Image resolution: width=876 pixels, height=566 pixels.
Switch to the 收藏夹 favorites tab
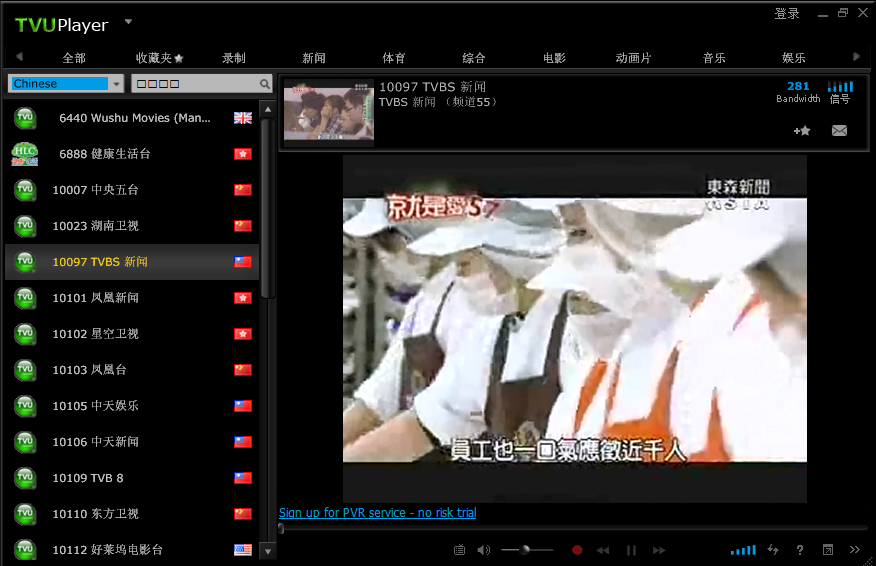(159, 58)
